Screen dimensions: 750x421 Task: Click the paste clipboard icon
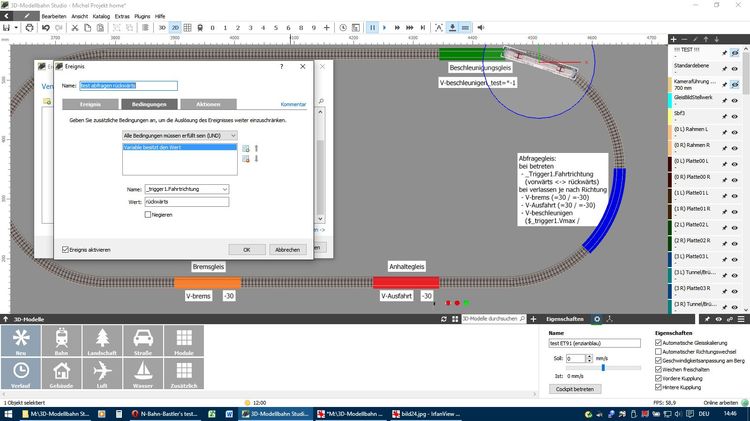100,28
